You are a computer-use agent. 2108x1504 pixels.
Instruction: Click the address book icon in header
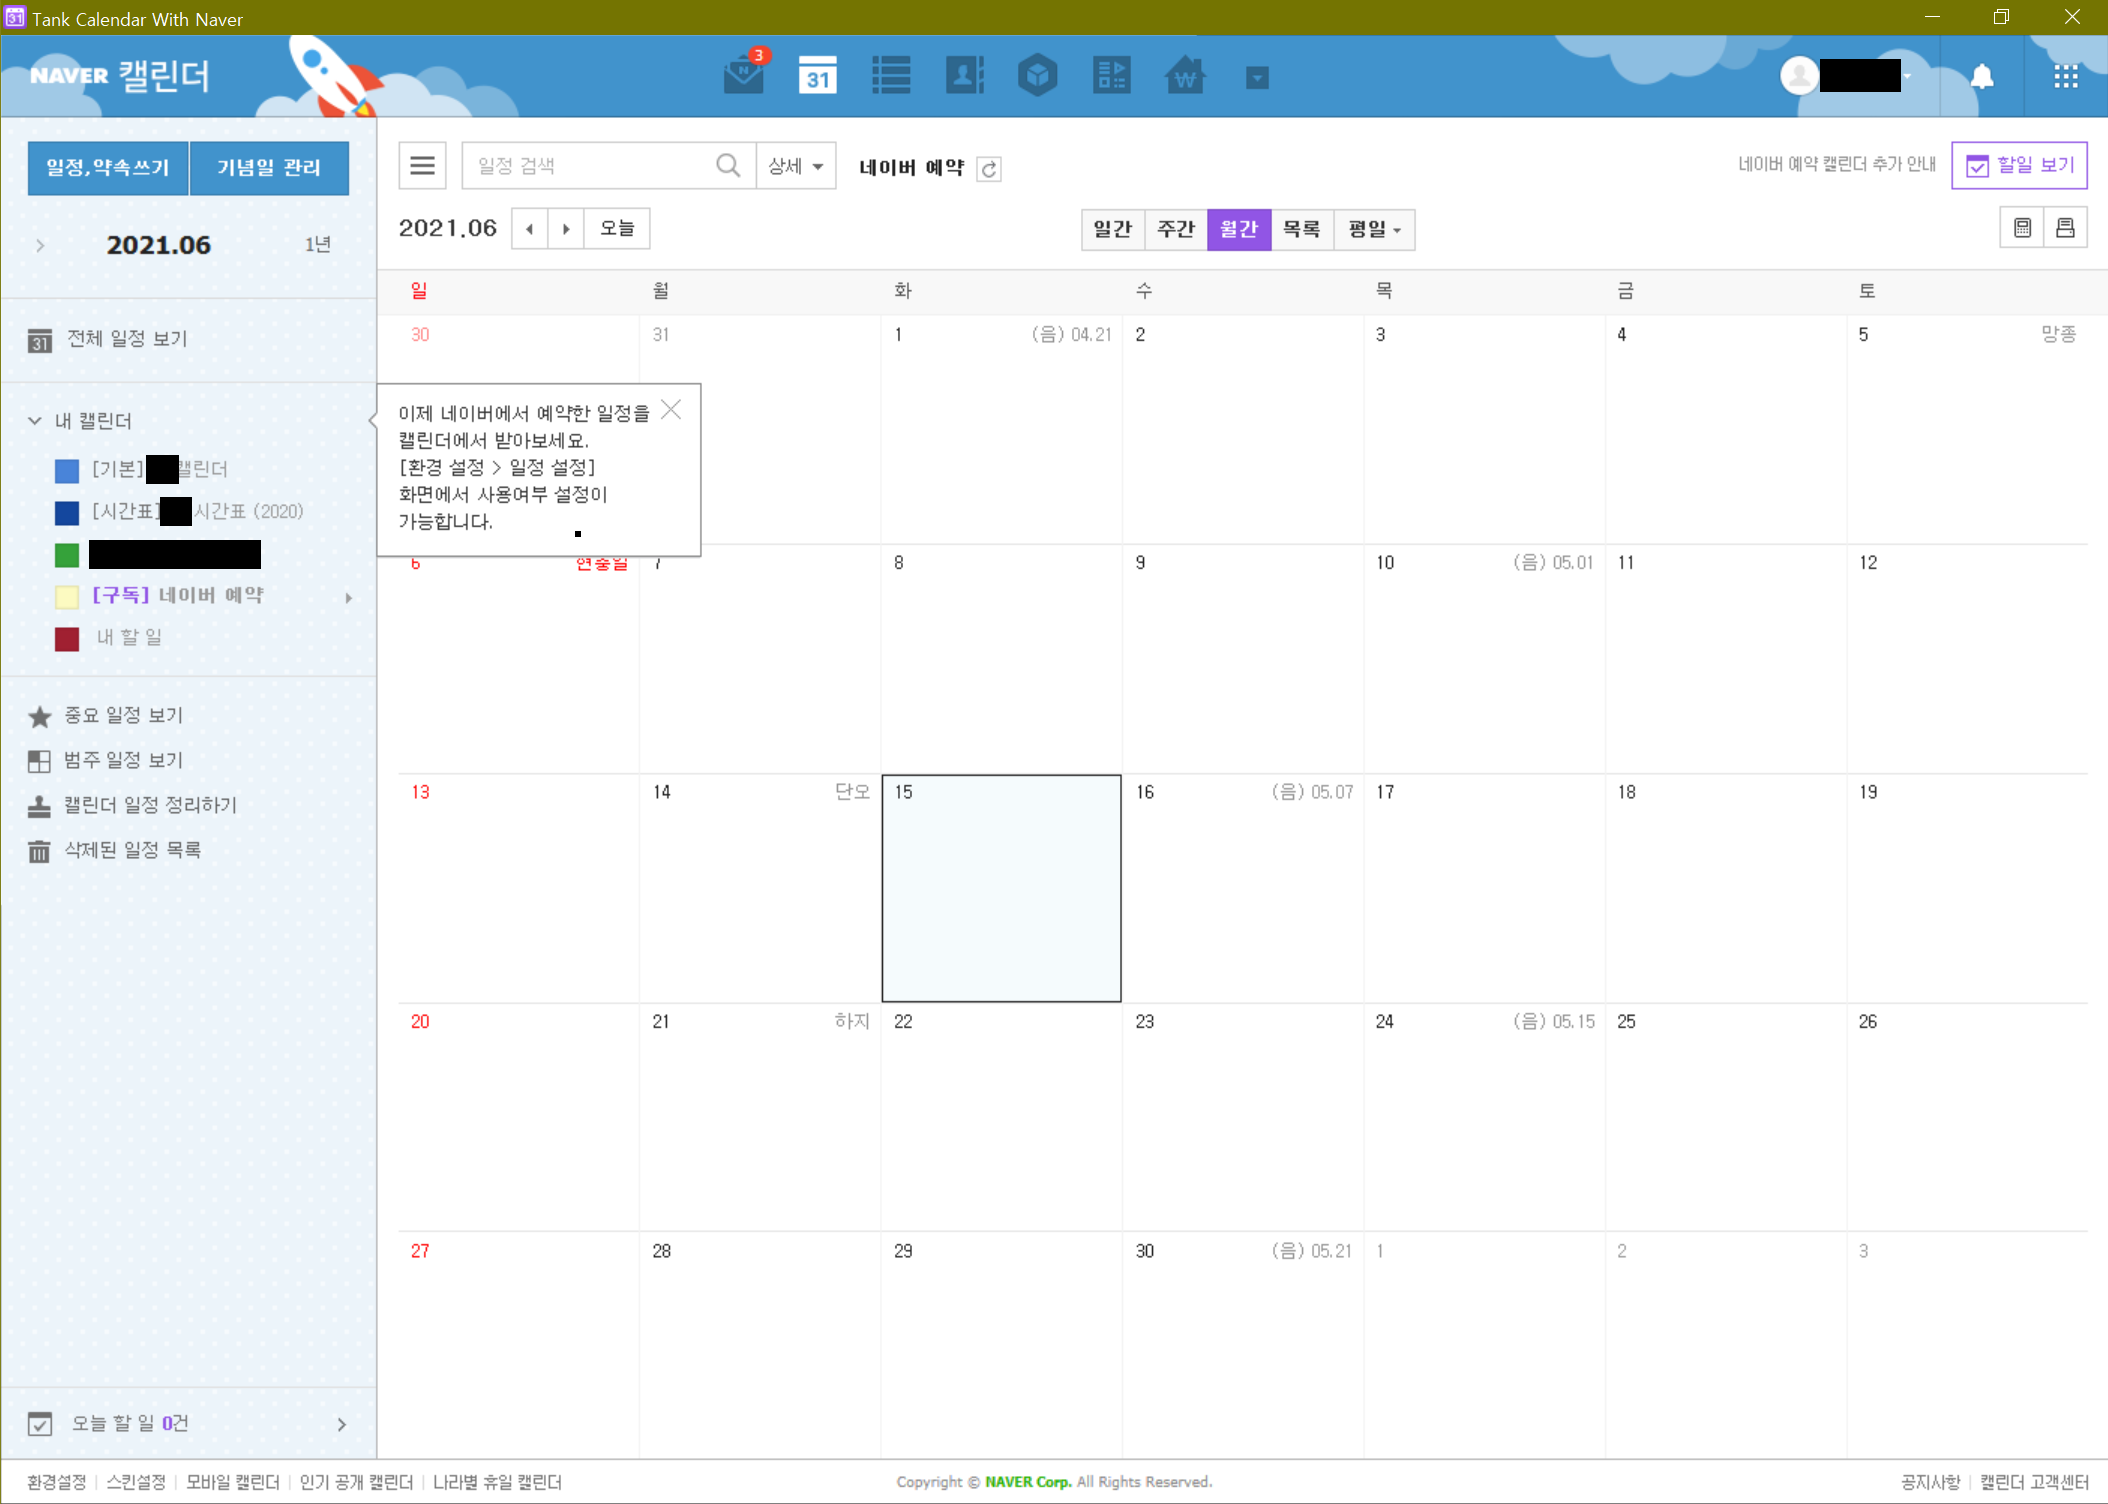point(964,76)
